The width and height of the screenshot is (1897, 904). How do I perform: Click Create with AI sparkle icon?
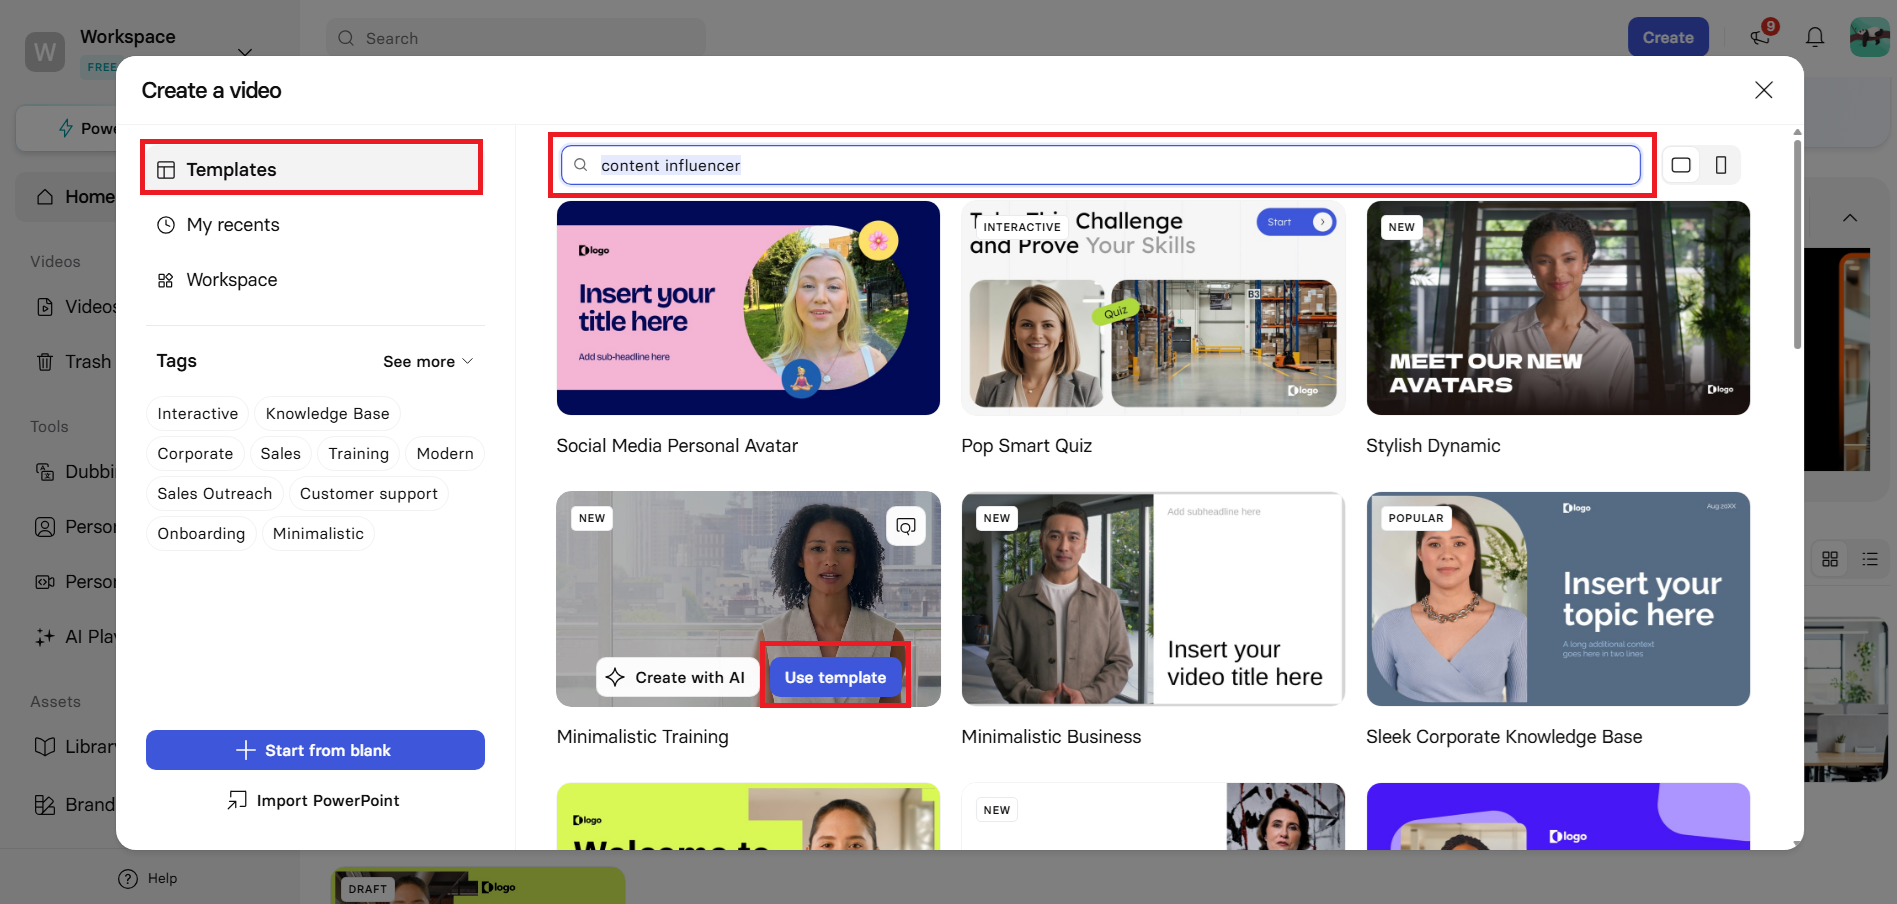click(x=615, y=677)
